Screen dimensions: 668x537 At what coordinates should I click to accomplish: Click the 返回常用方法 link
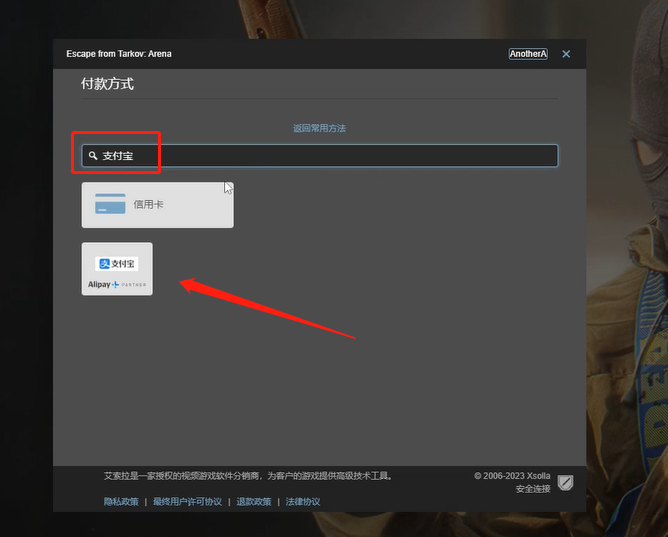click(x=319, y=128)
